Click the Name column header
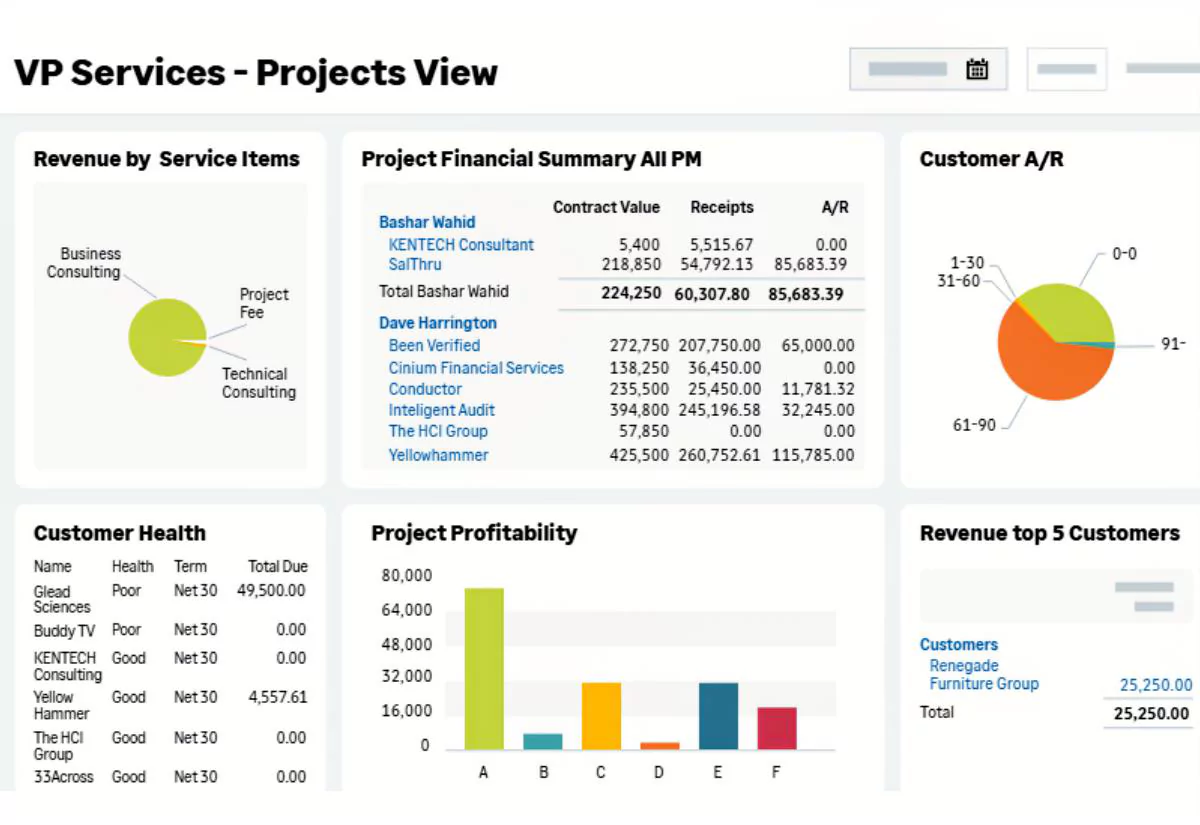The image size is (1200, 825). click(x=53, y=566)
